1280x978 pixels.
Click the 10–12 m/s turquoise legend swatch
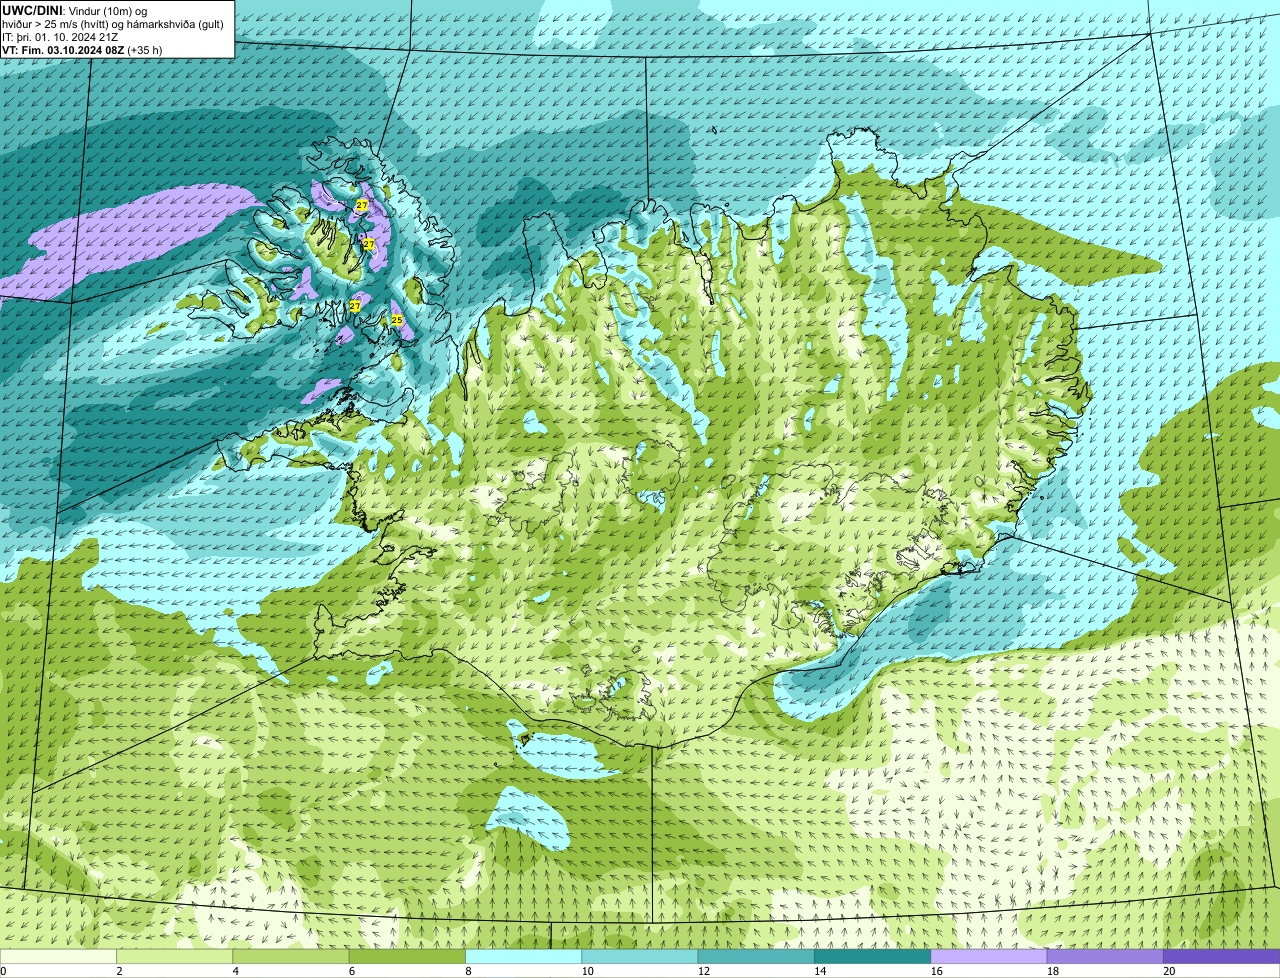tap(640, 957)
